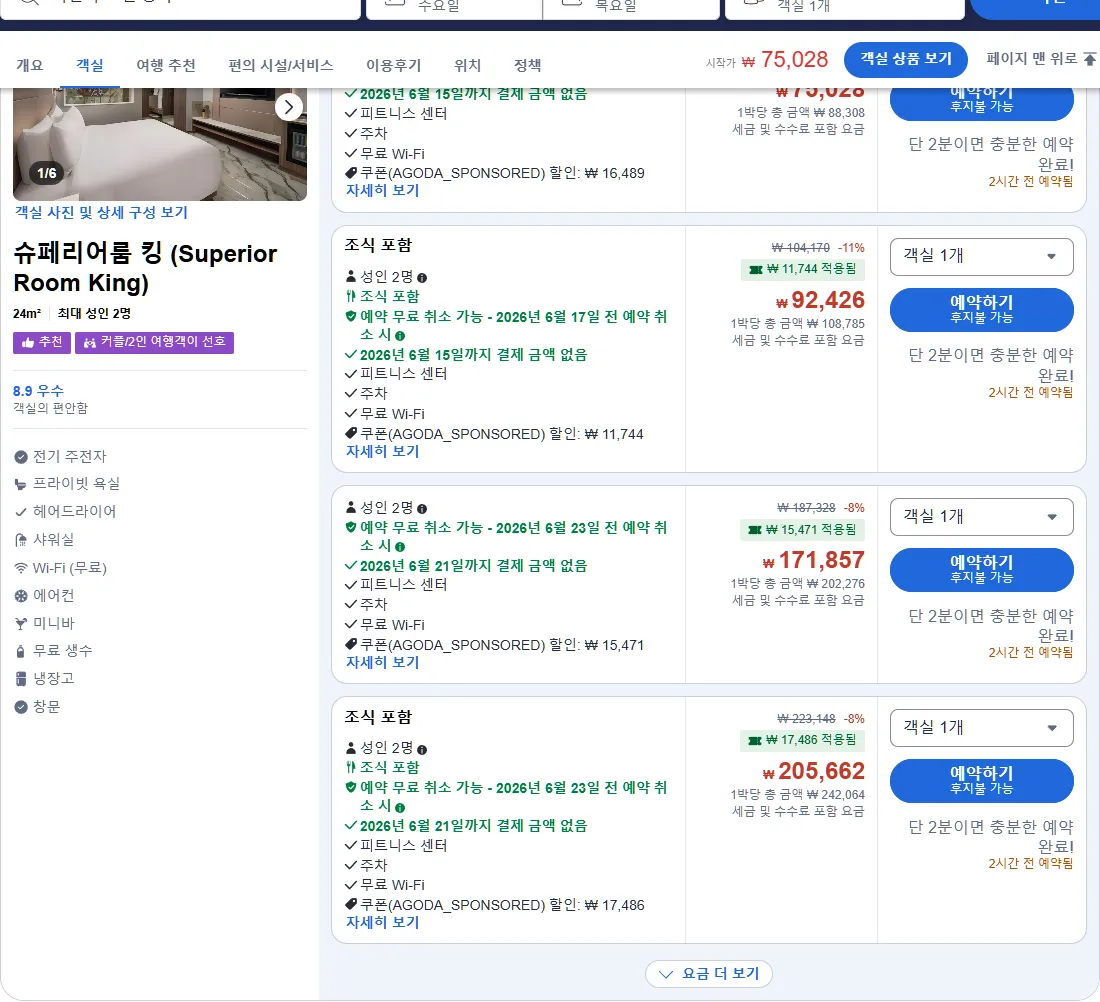
Task: Open the 개요 tab
Action: [x=29, y=65]
